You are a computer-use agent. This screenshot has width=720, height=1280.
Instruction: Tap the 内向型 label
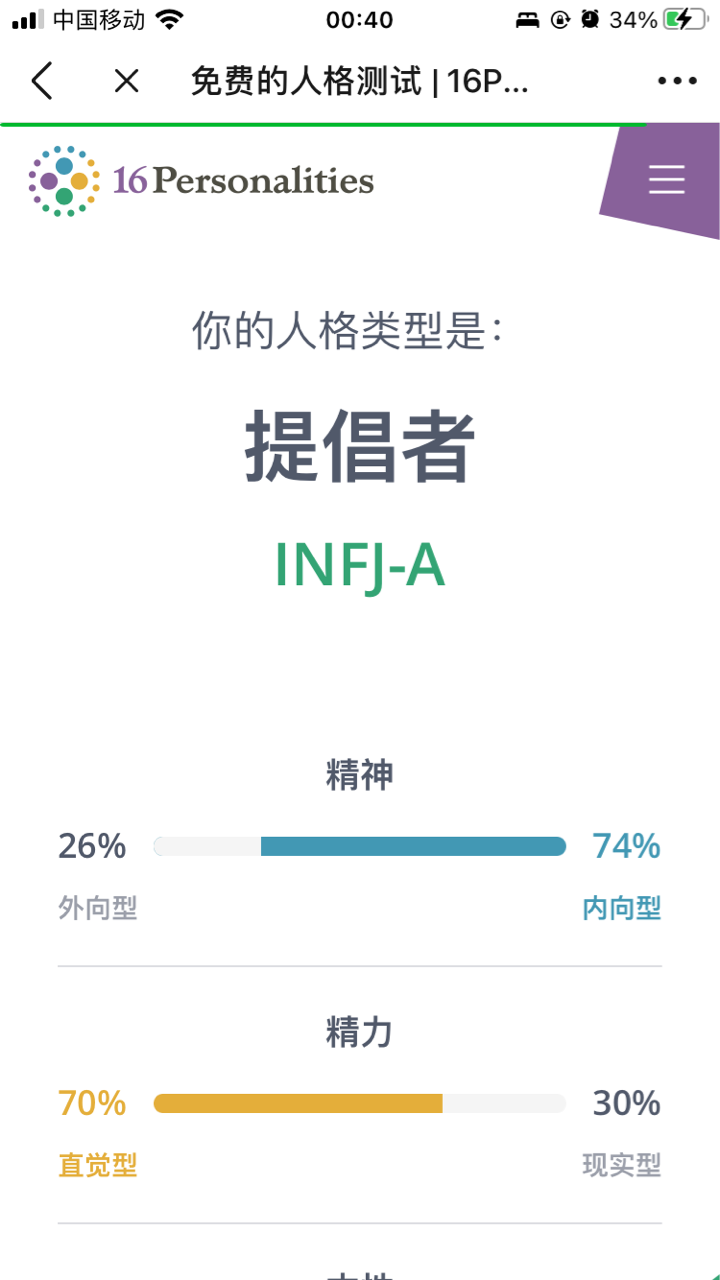coord(622,908)
